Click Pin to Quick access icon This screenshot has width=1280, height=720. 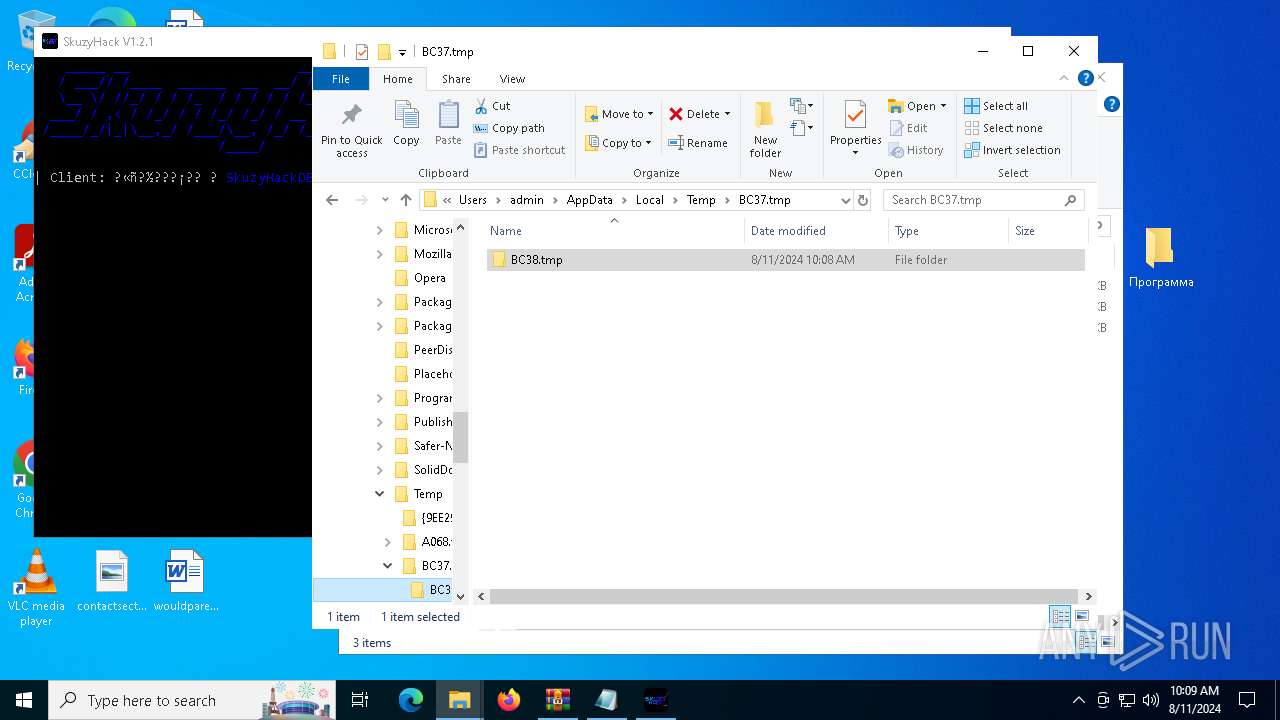click(x=351, y=129)
